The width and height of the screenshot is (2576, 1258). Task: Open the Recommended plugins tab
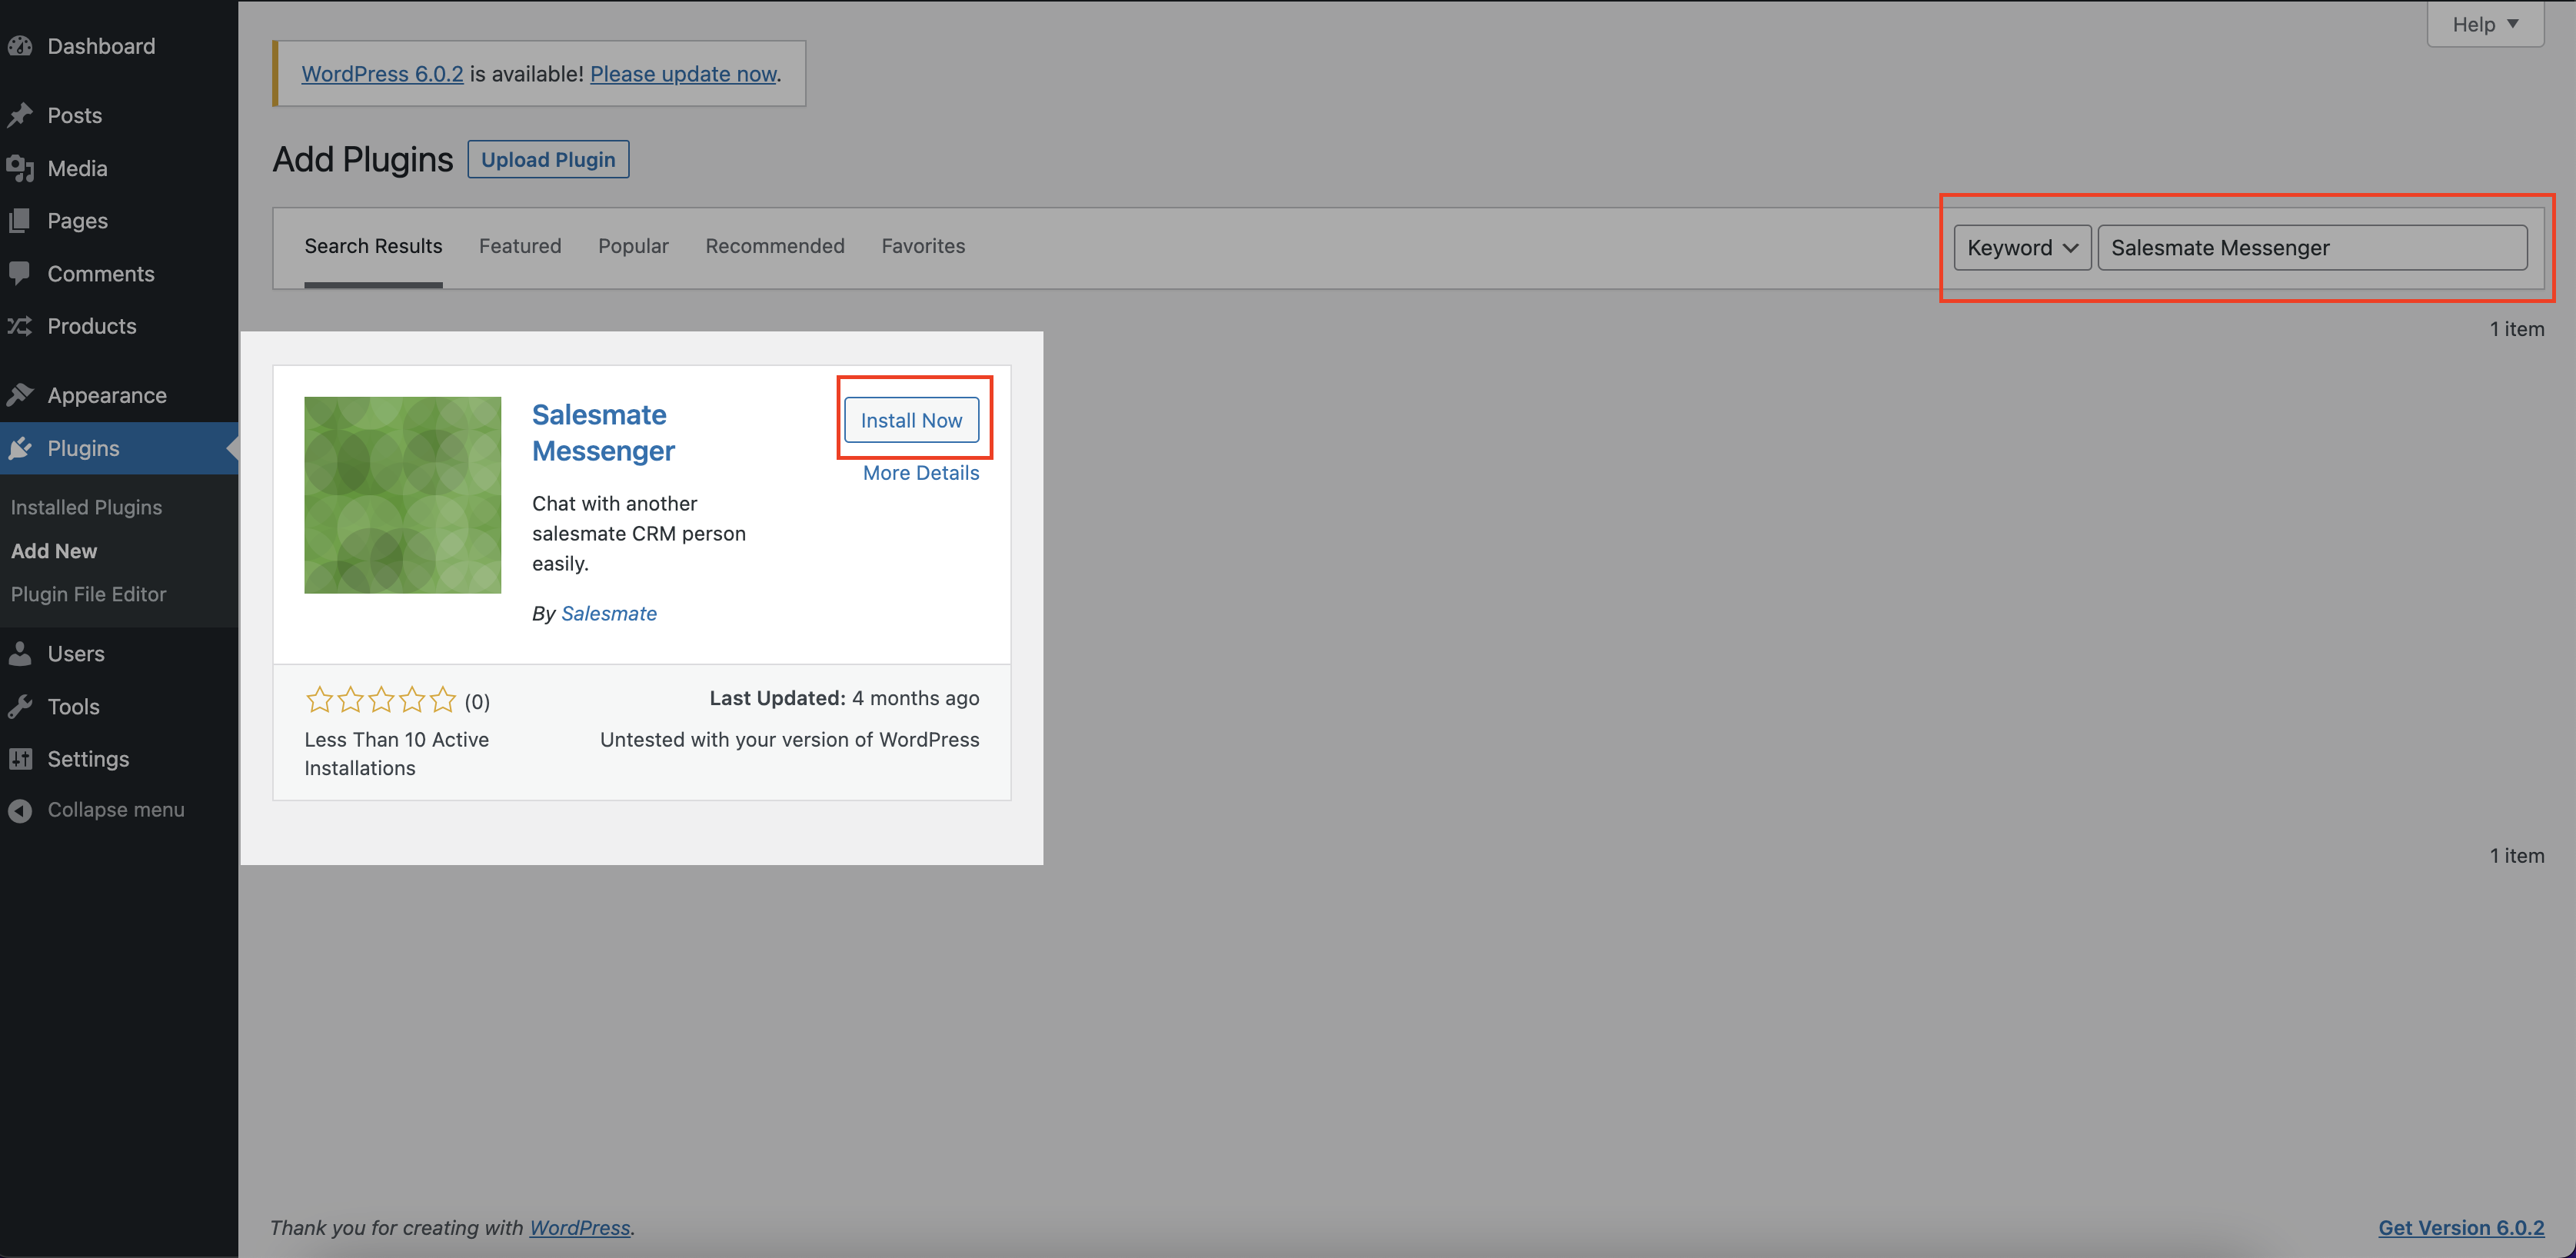tap(774, 246)
